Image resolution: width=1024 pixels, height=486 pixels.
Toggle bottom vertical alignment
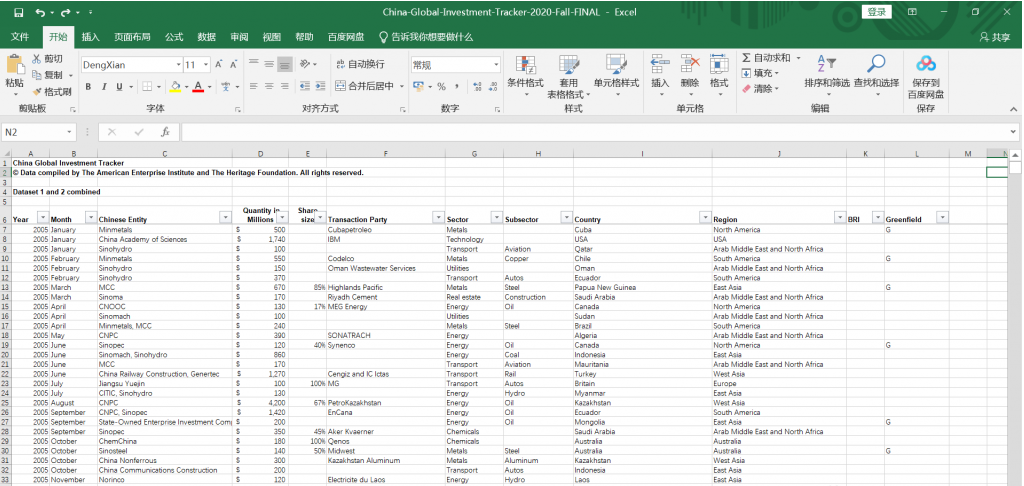click(285, 64)
